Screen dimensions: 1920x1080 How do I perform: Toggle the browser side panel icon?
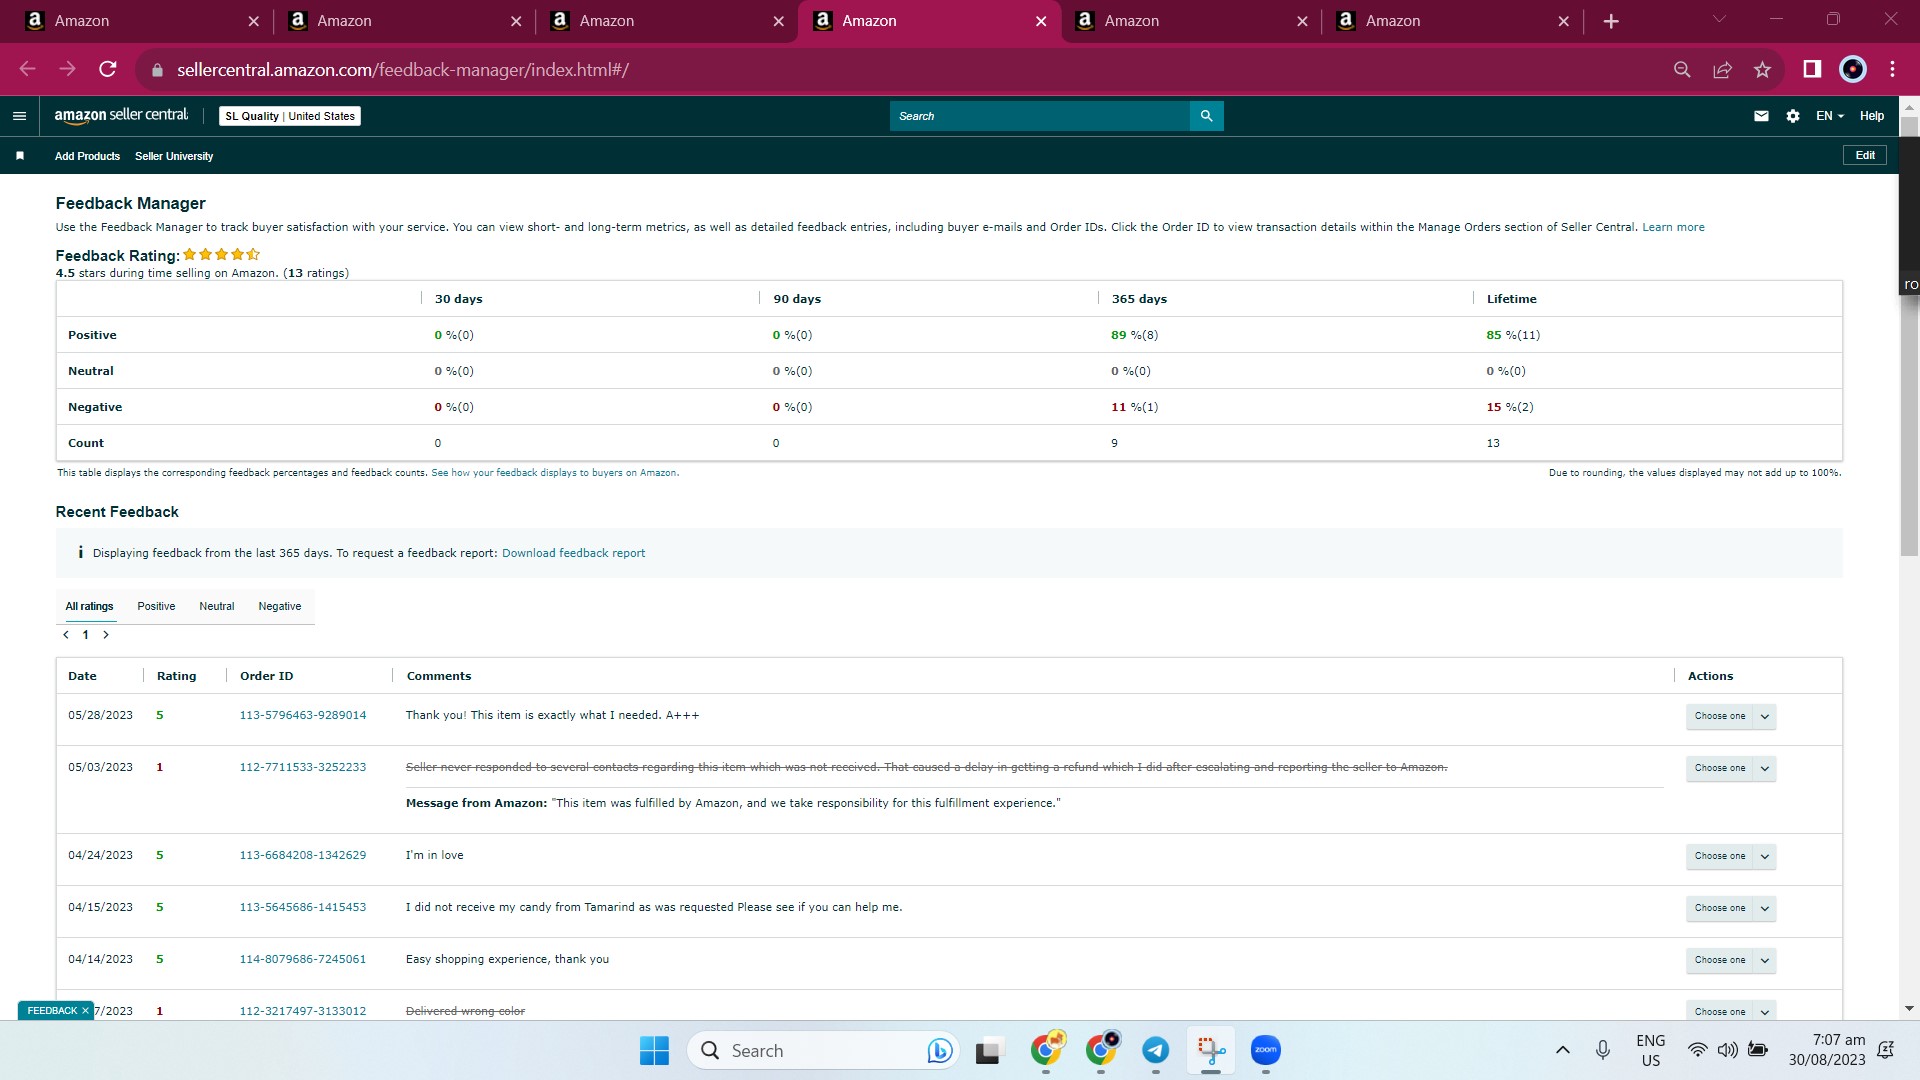1812,69
